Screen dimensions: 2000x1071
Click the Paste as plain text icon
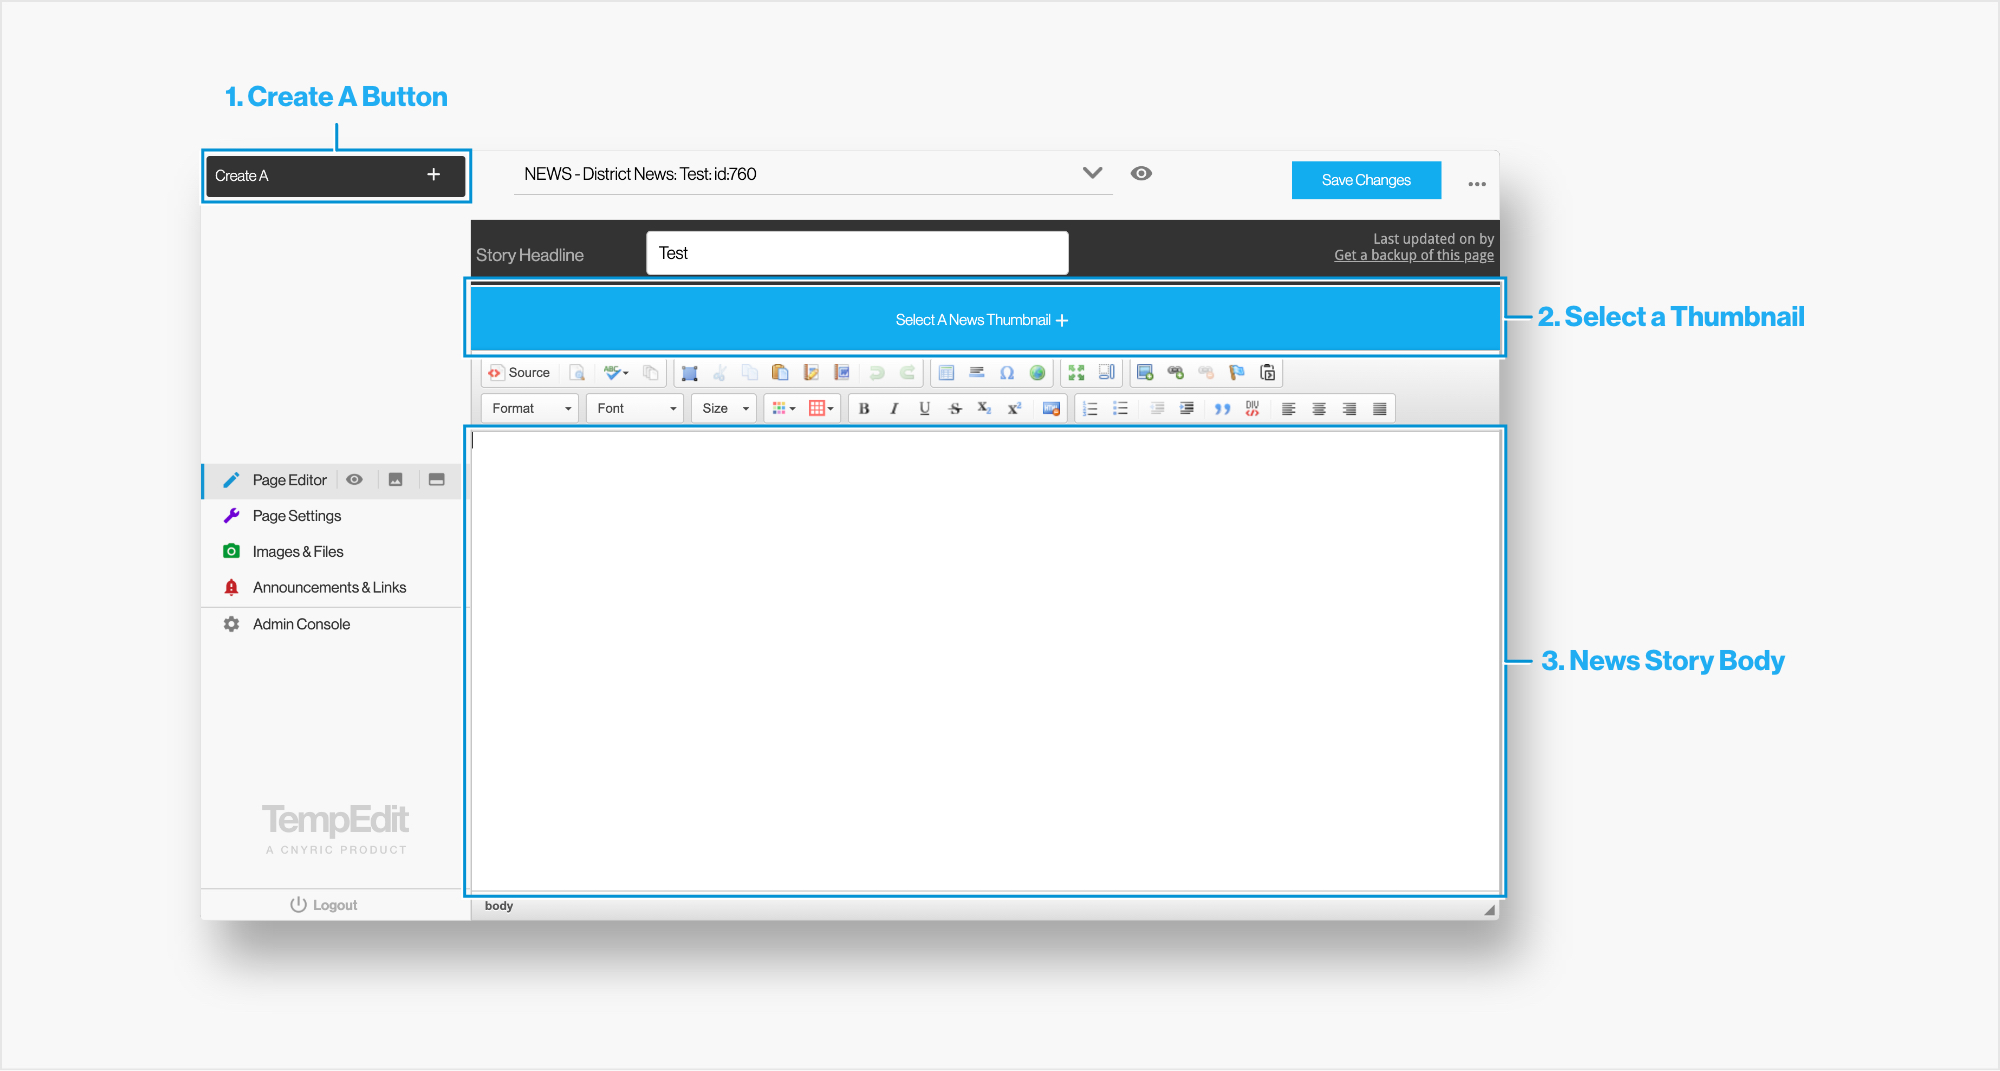click(811, 373)
